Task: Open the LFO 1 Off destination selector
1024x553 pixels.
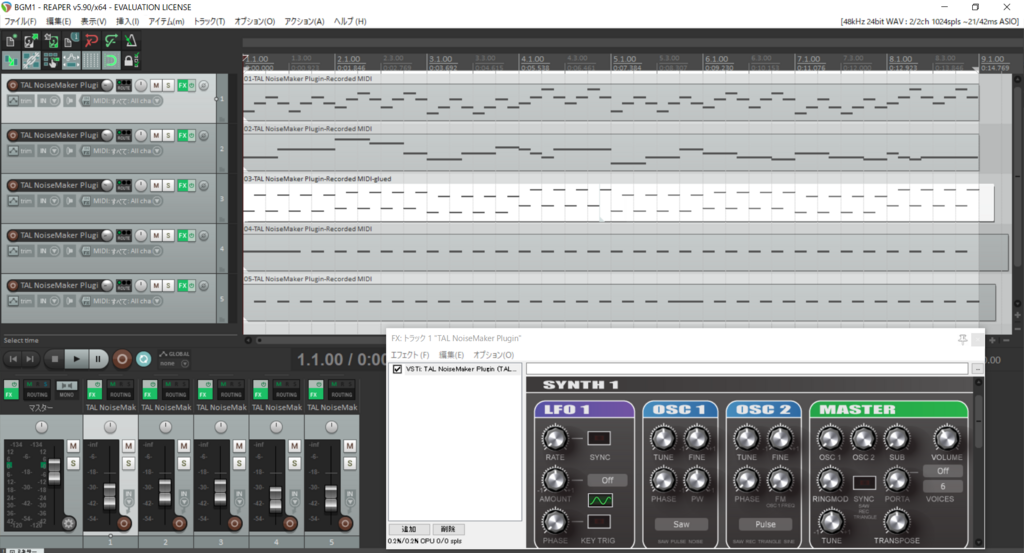Action: (607, 480)
